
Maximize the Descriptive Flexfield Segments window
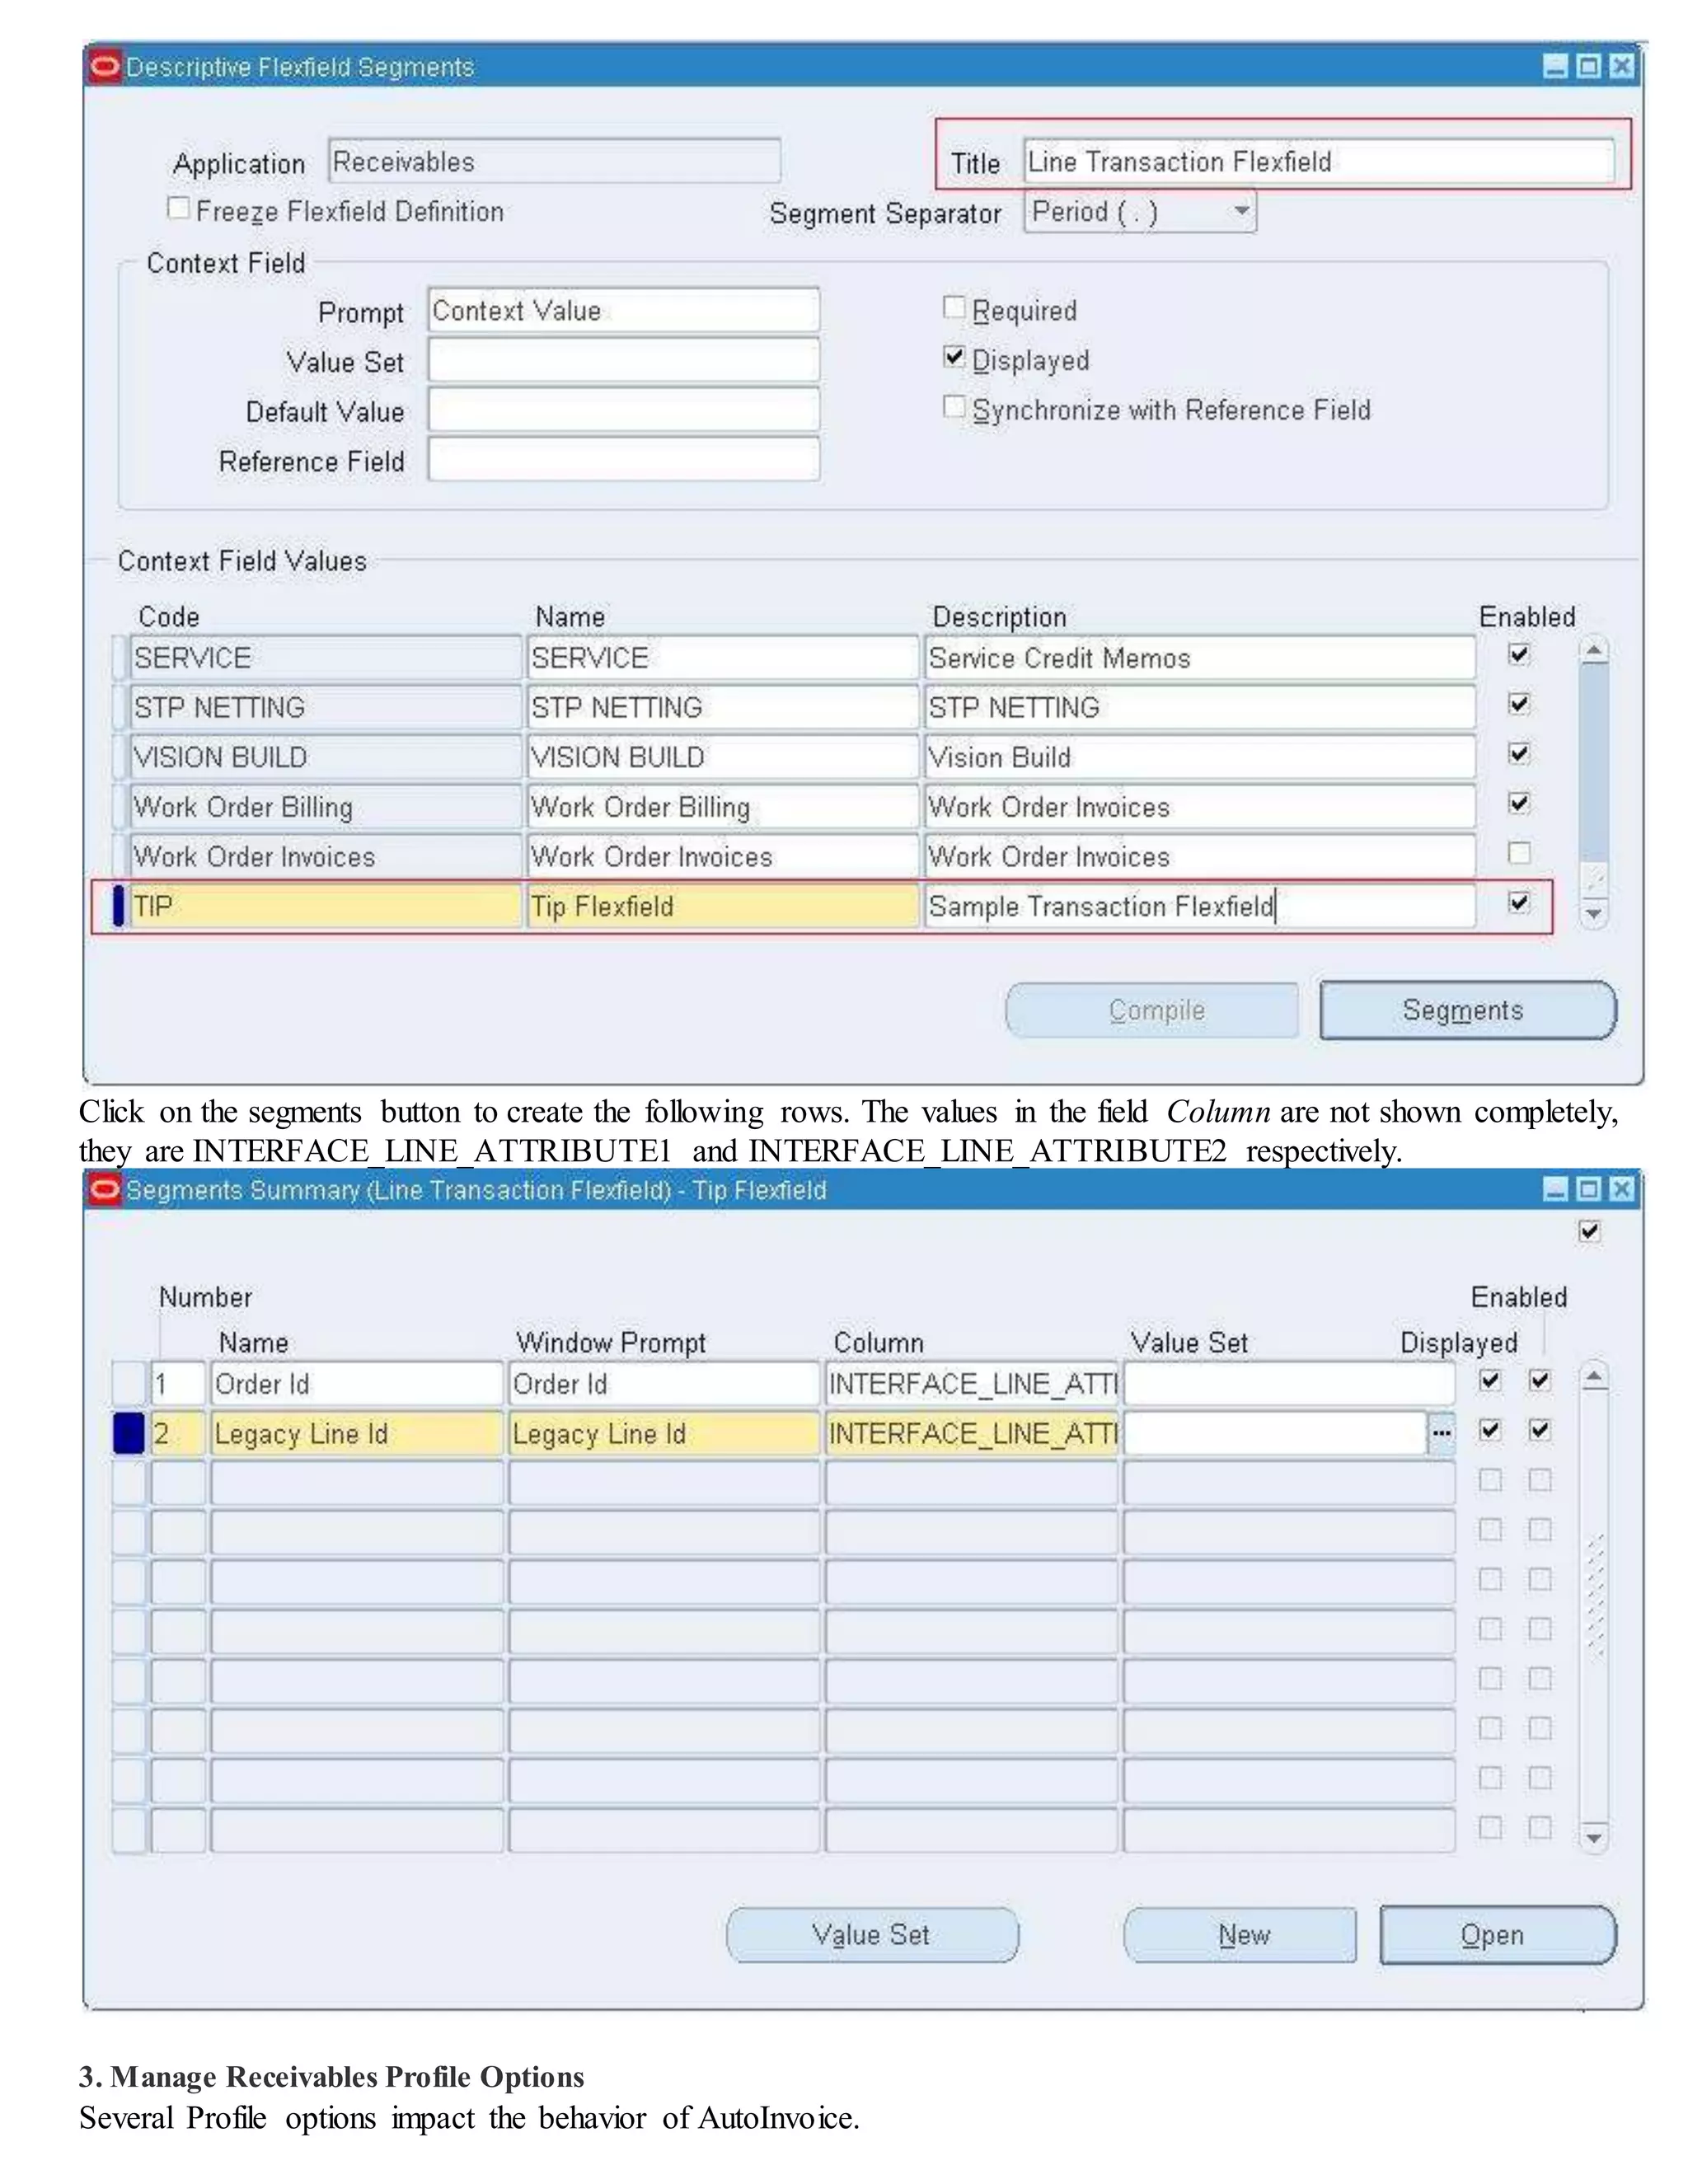coord(1588,67)
